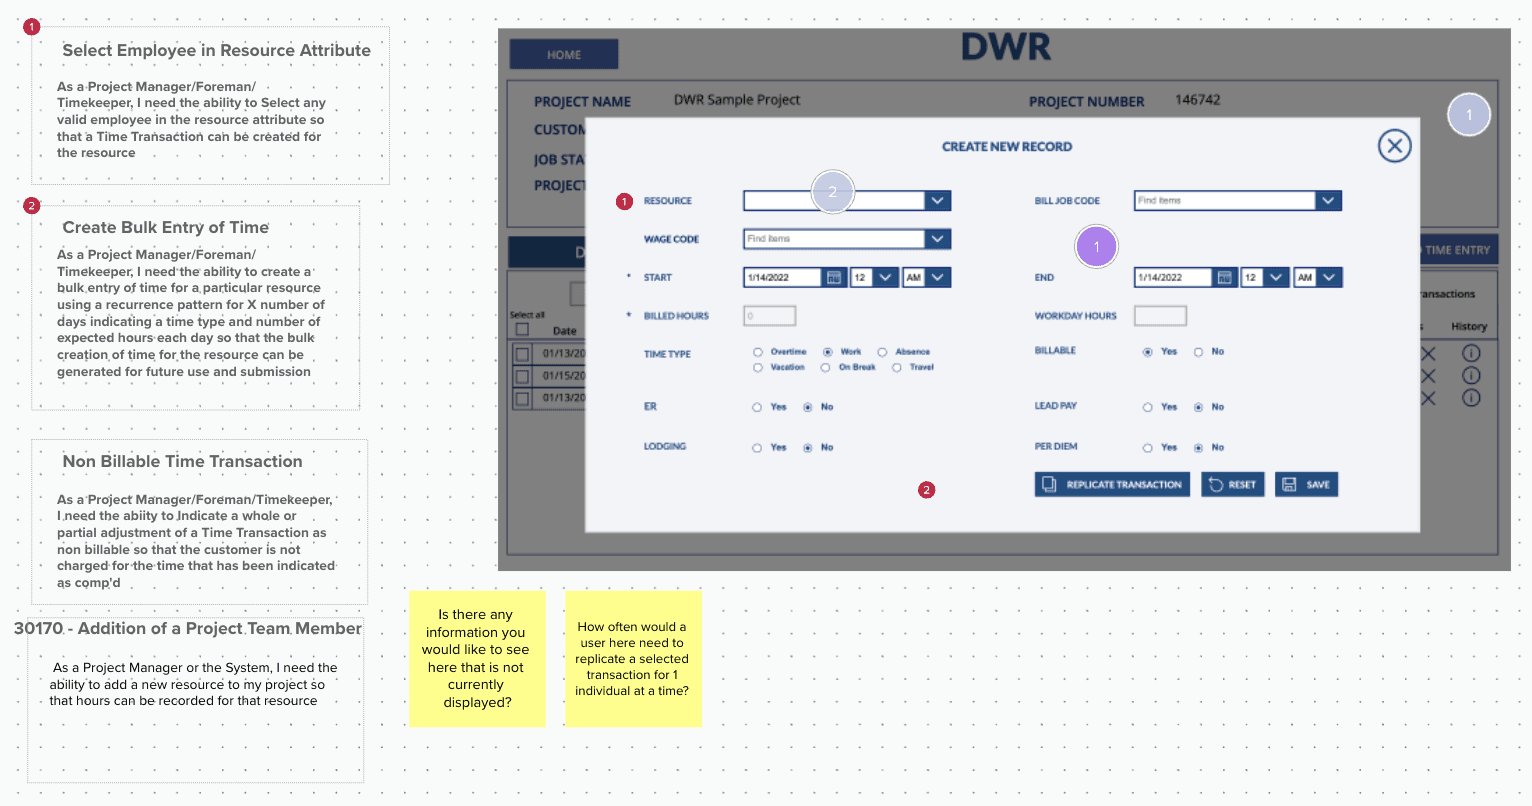Tick the Select all checkbox
The image size is (1532, 806).
(x=522, y=330)
